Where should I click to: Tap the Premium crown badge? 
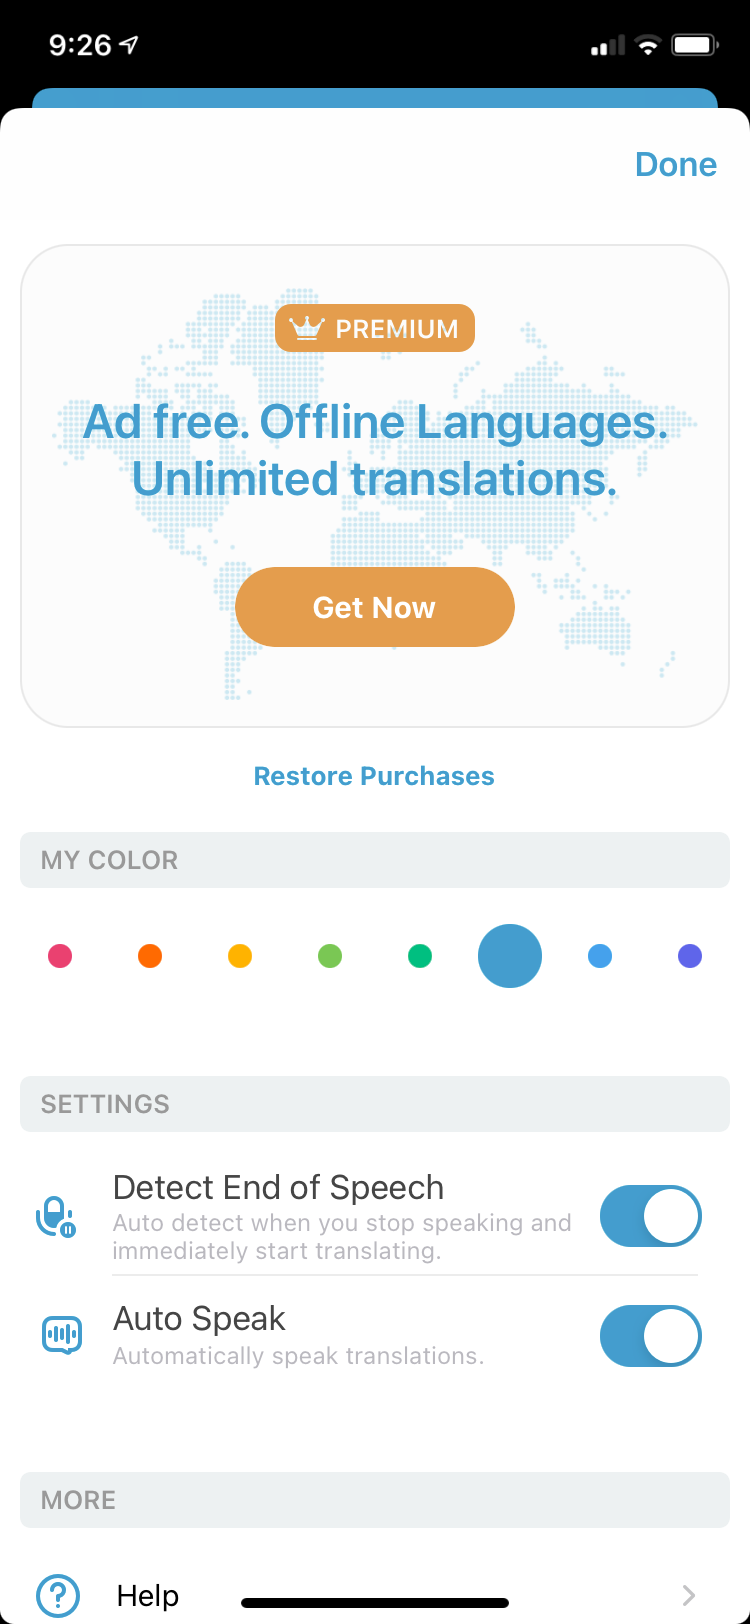pyautogui.click(x=375, y=328)
